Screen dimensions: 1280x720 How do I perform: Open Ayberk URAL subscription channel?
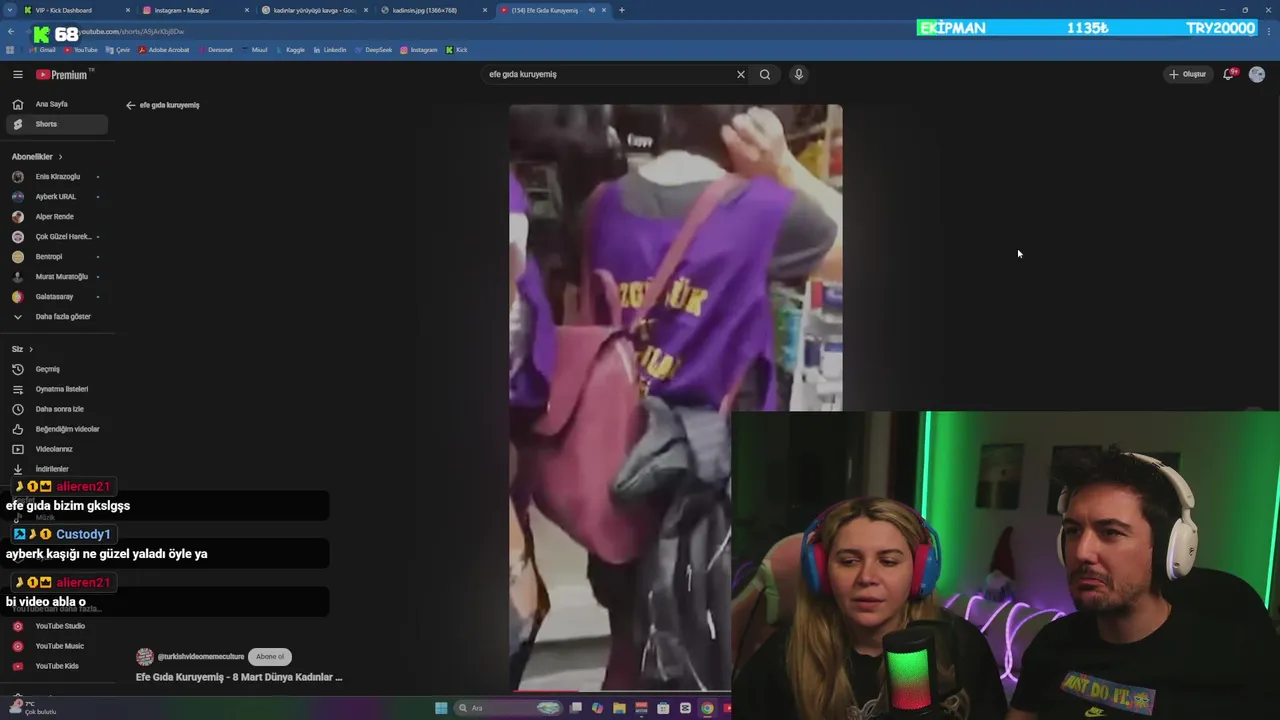pos(56,197)
